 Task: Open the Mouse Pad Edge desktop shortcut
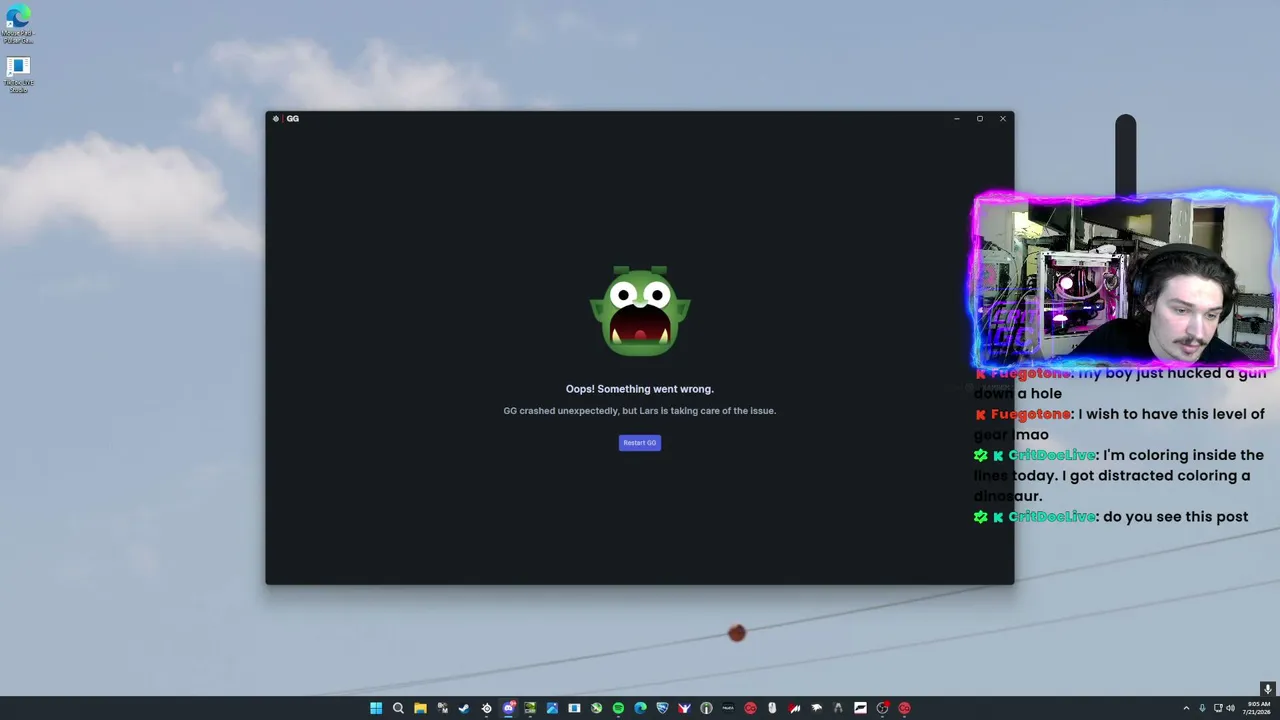click(18, 24)
